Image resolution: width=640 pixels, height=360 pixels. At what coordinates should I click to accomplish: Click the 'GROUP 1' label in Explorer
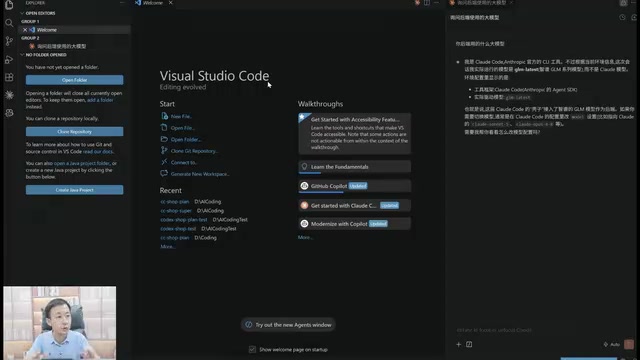coord(30,21)
